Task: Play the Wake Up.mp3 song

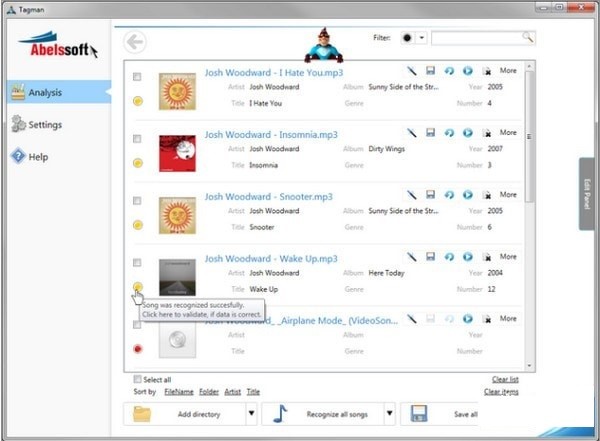Action: 468,257
